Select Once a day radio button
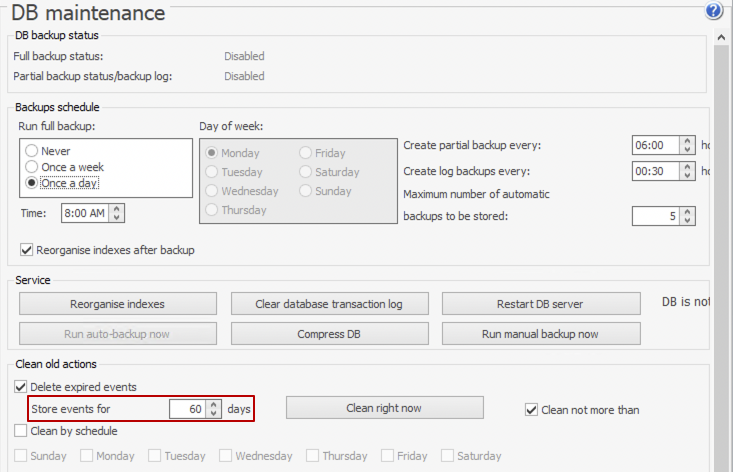 32,183
